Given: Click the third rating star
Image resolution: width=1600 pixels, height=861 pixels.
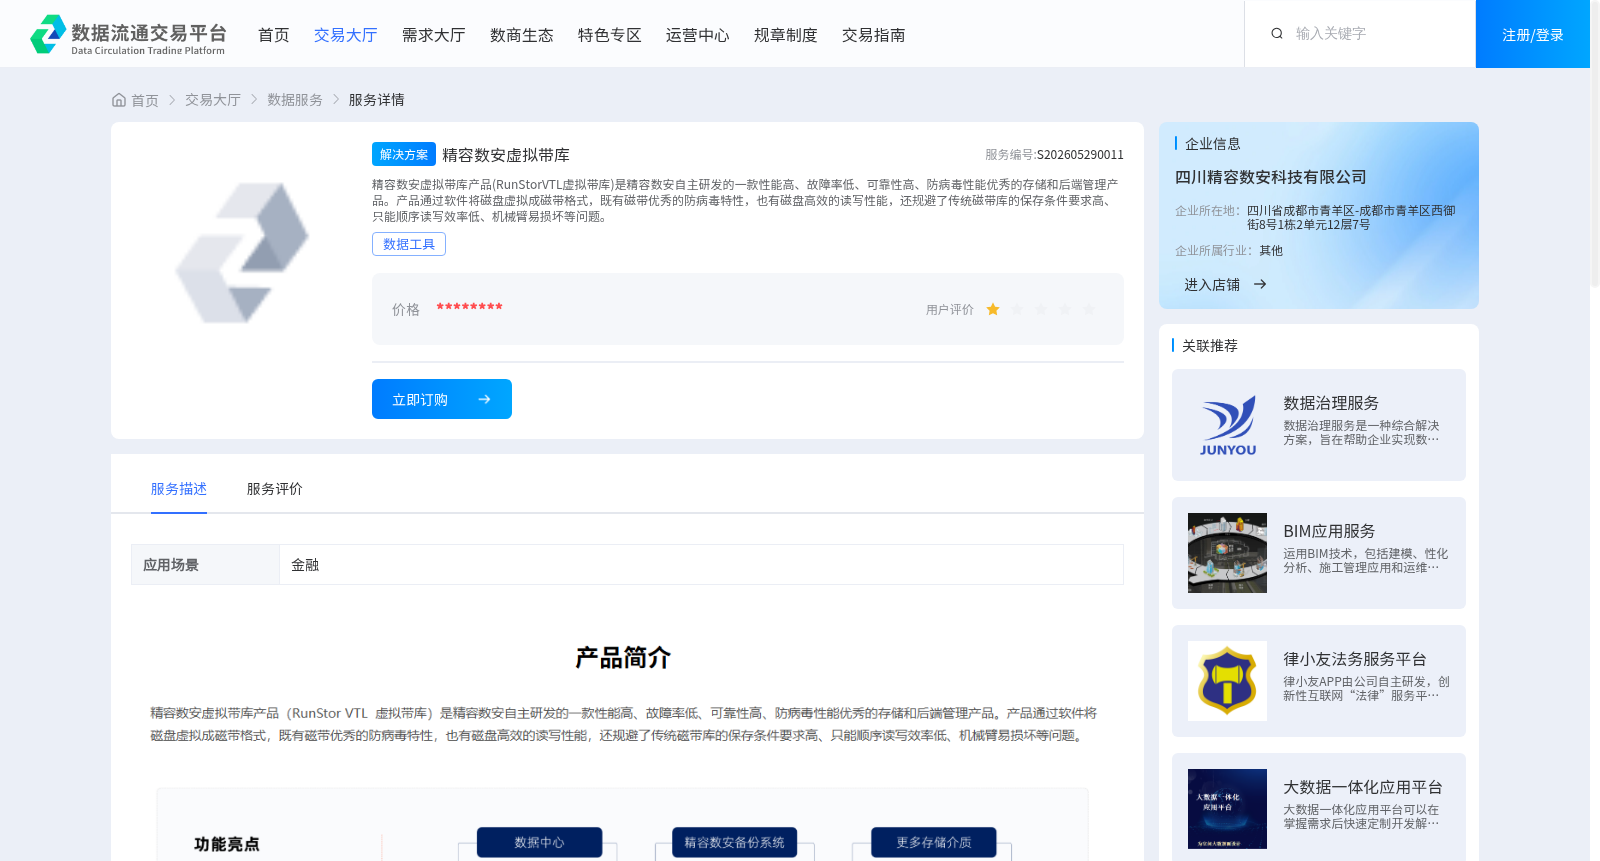Looking at the screenshot, I should pyautogui.click(x=1041, y=310).
